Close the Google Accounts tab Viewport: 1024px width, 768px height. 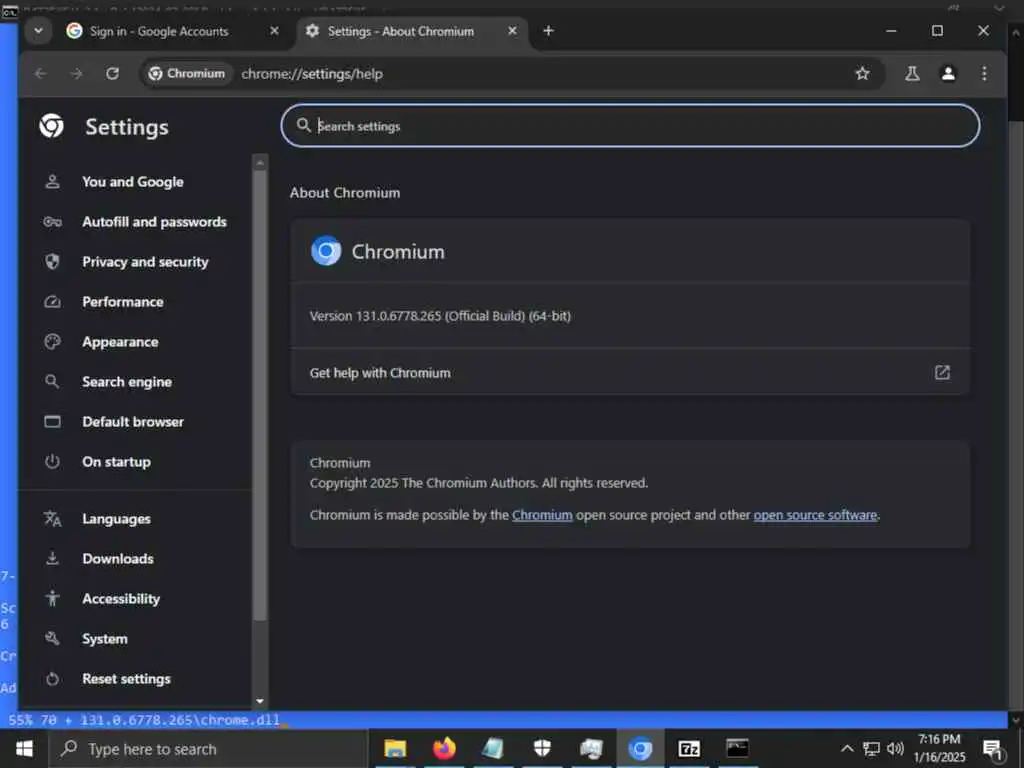(274, 31)
